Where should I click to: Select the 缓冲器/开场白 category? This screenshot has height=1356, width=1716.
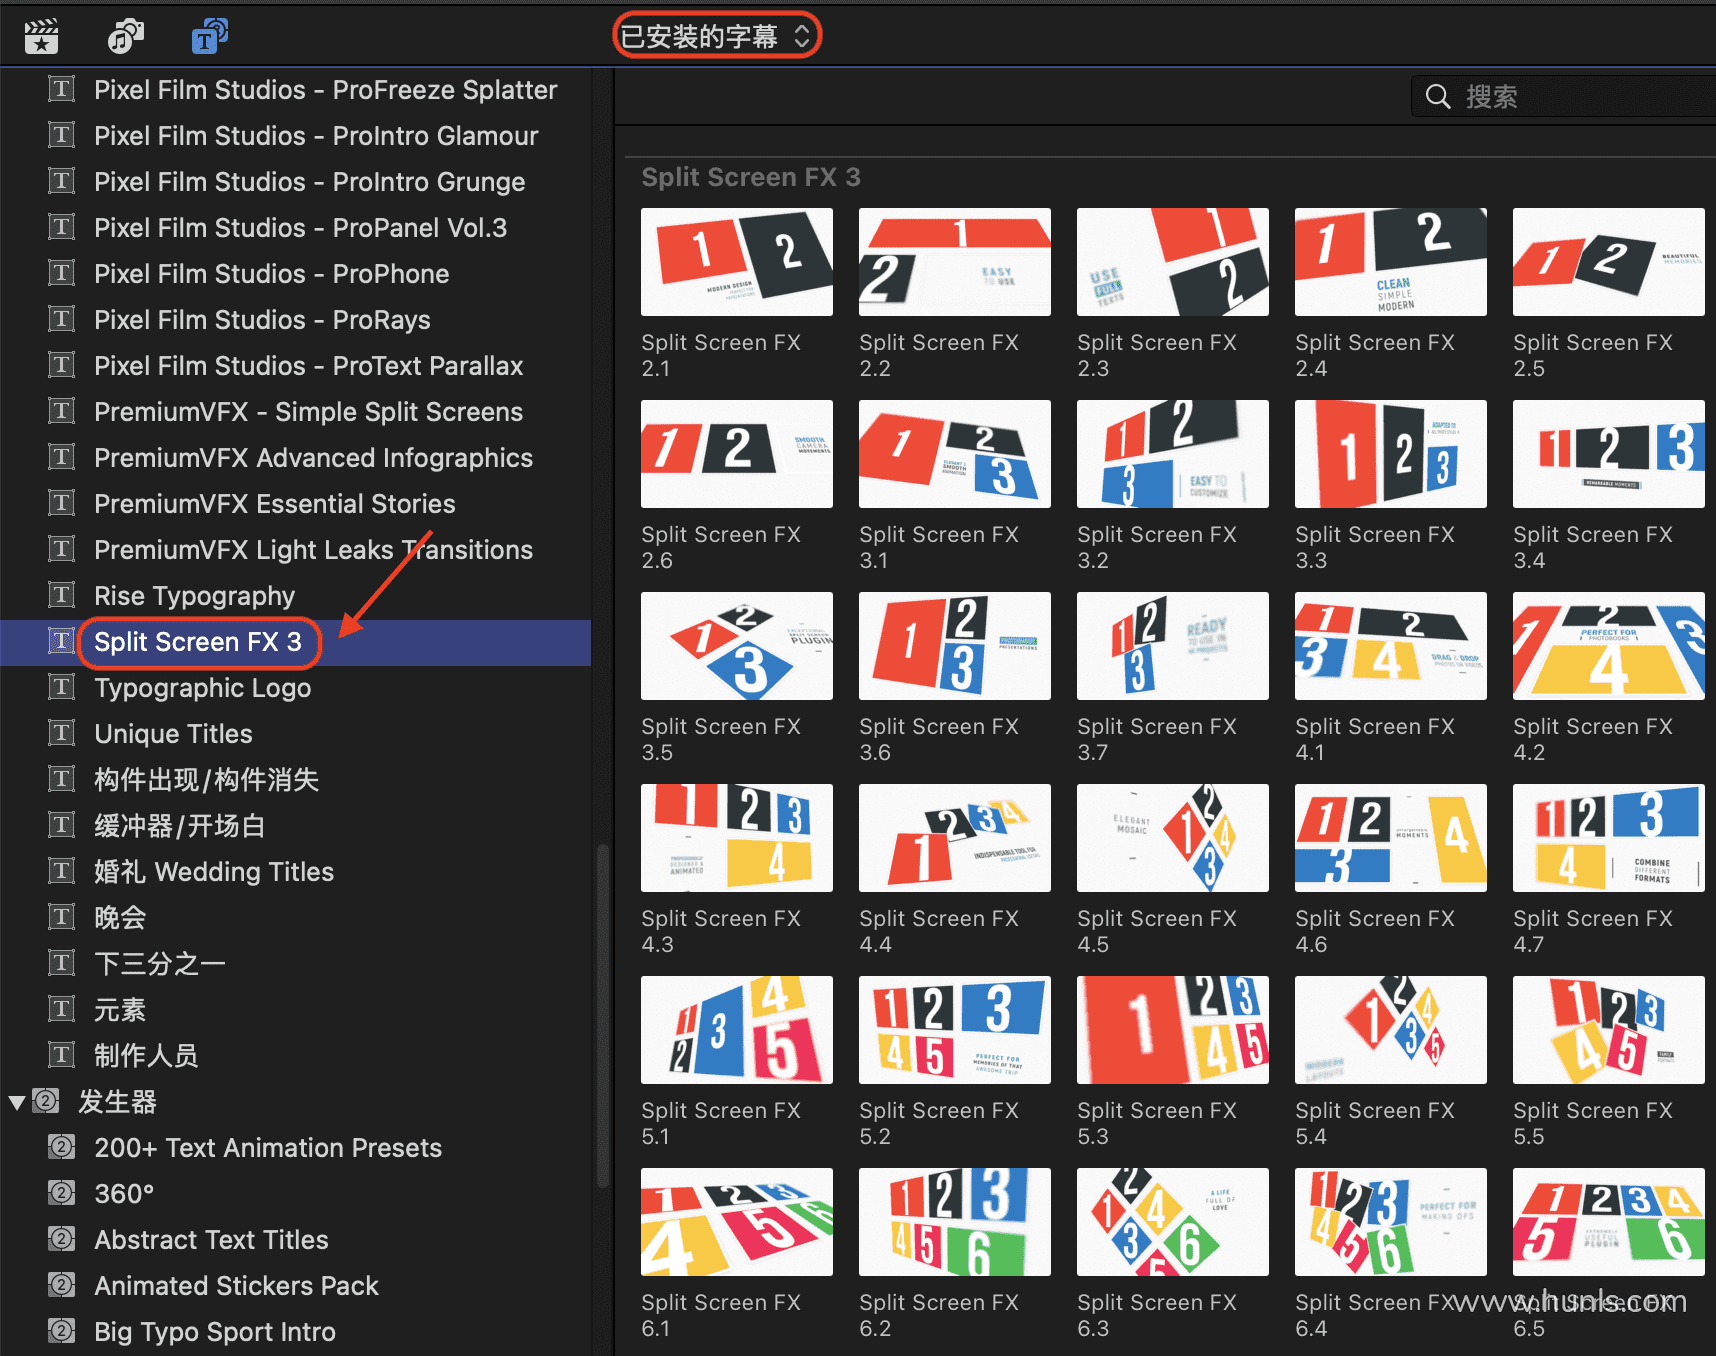pos(180,826)
